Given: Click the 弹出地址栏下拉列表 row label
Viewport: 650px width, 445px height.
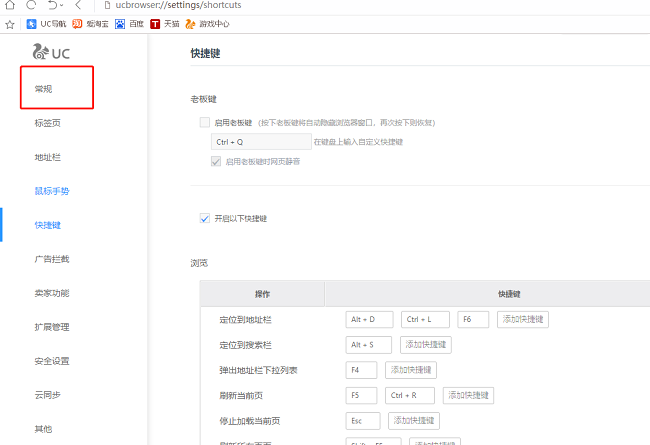Looking at the screenshot, I should (258, 370).
